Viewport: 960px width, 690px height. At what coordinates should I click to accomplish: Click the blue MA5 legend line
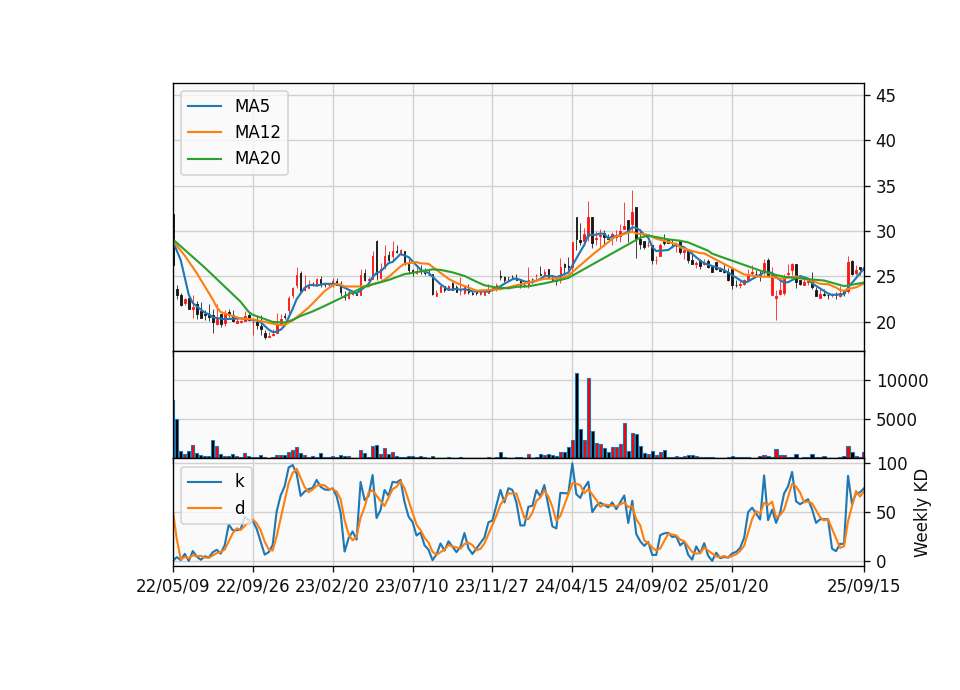pyautogui.click(x=204, y=107)
